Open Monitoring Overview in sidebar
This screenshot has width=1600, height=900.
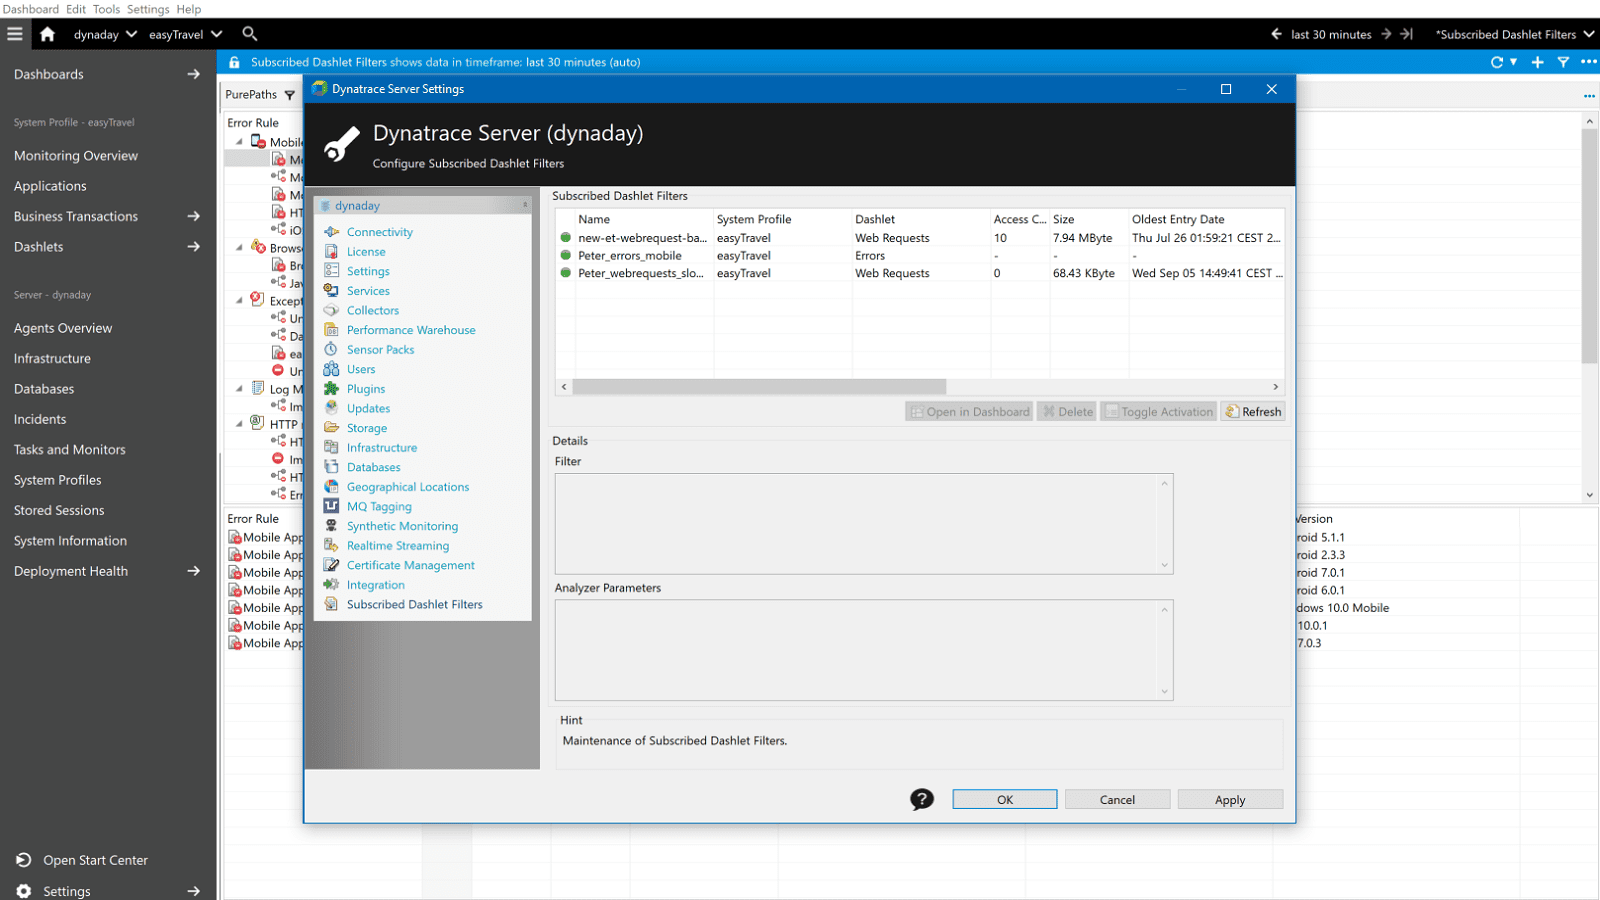coord(76,156)
